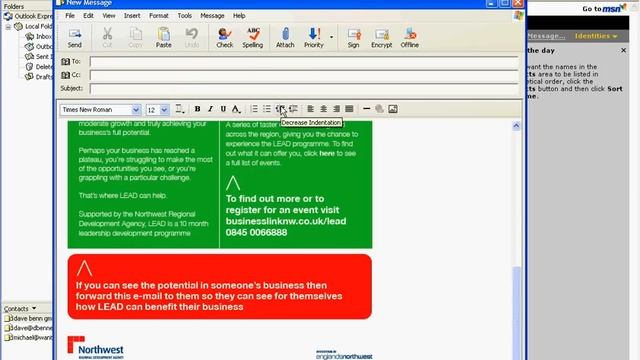The image size is (640, 360).
Task: Click the Offline toolbar button
Action: coord(409,38)
